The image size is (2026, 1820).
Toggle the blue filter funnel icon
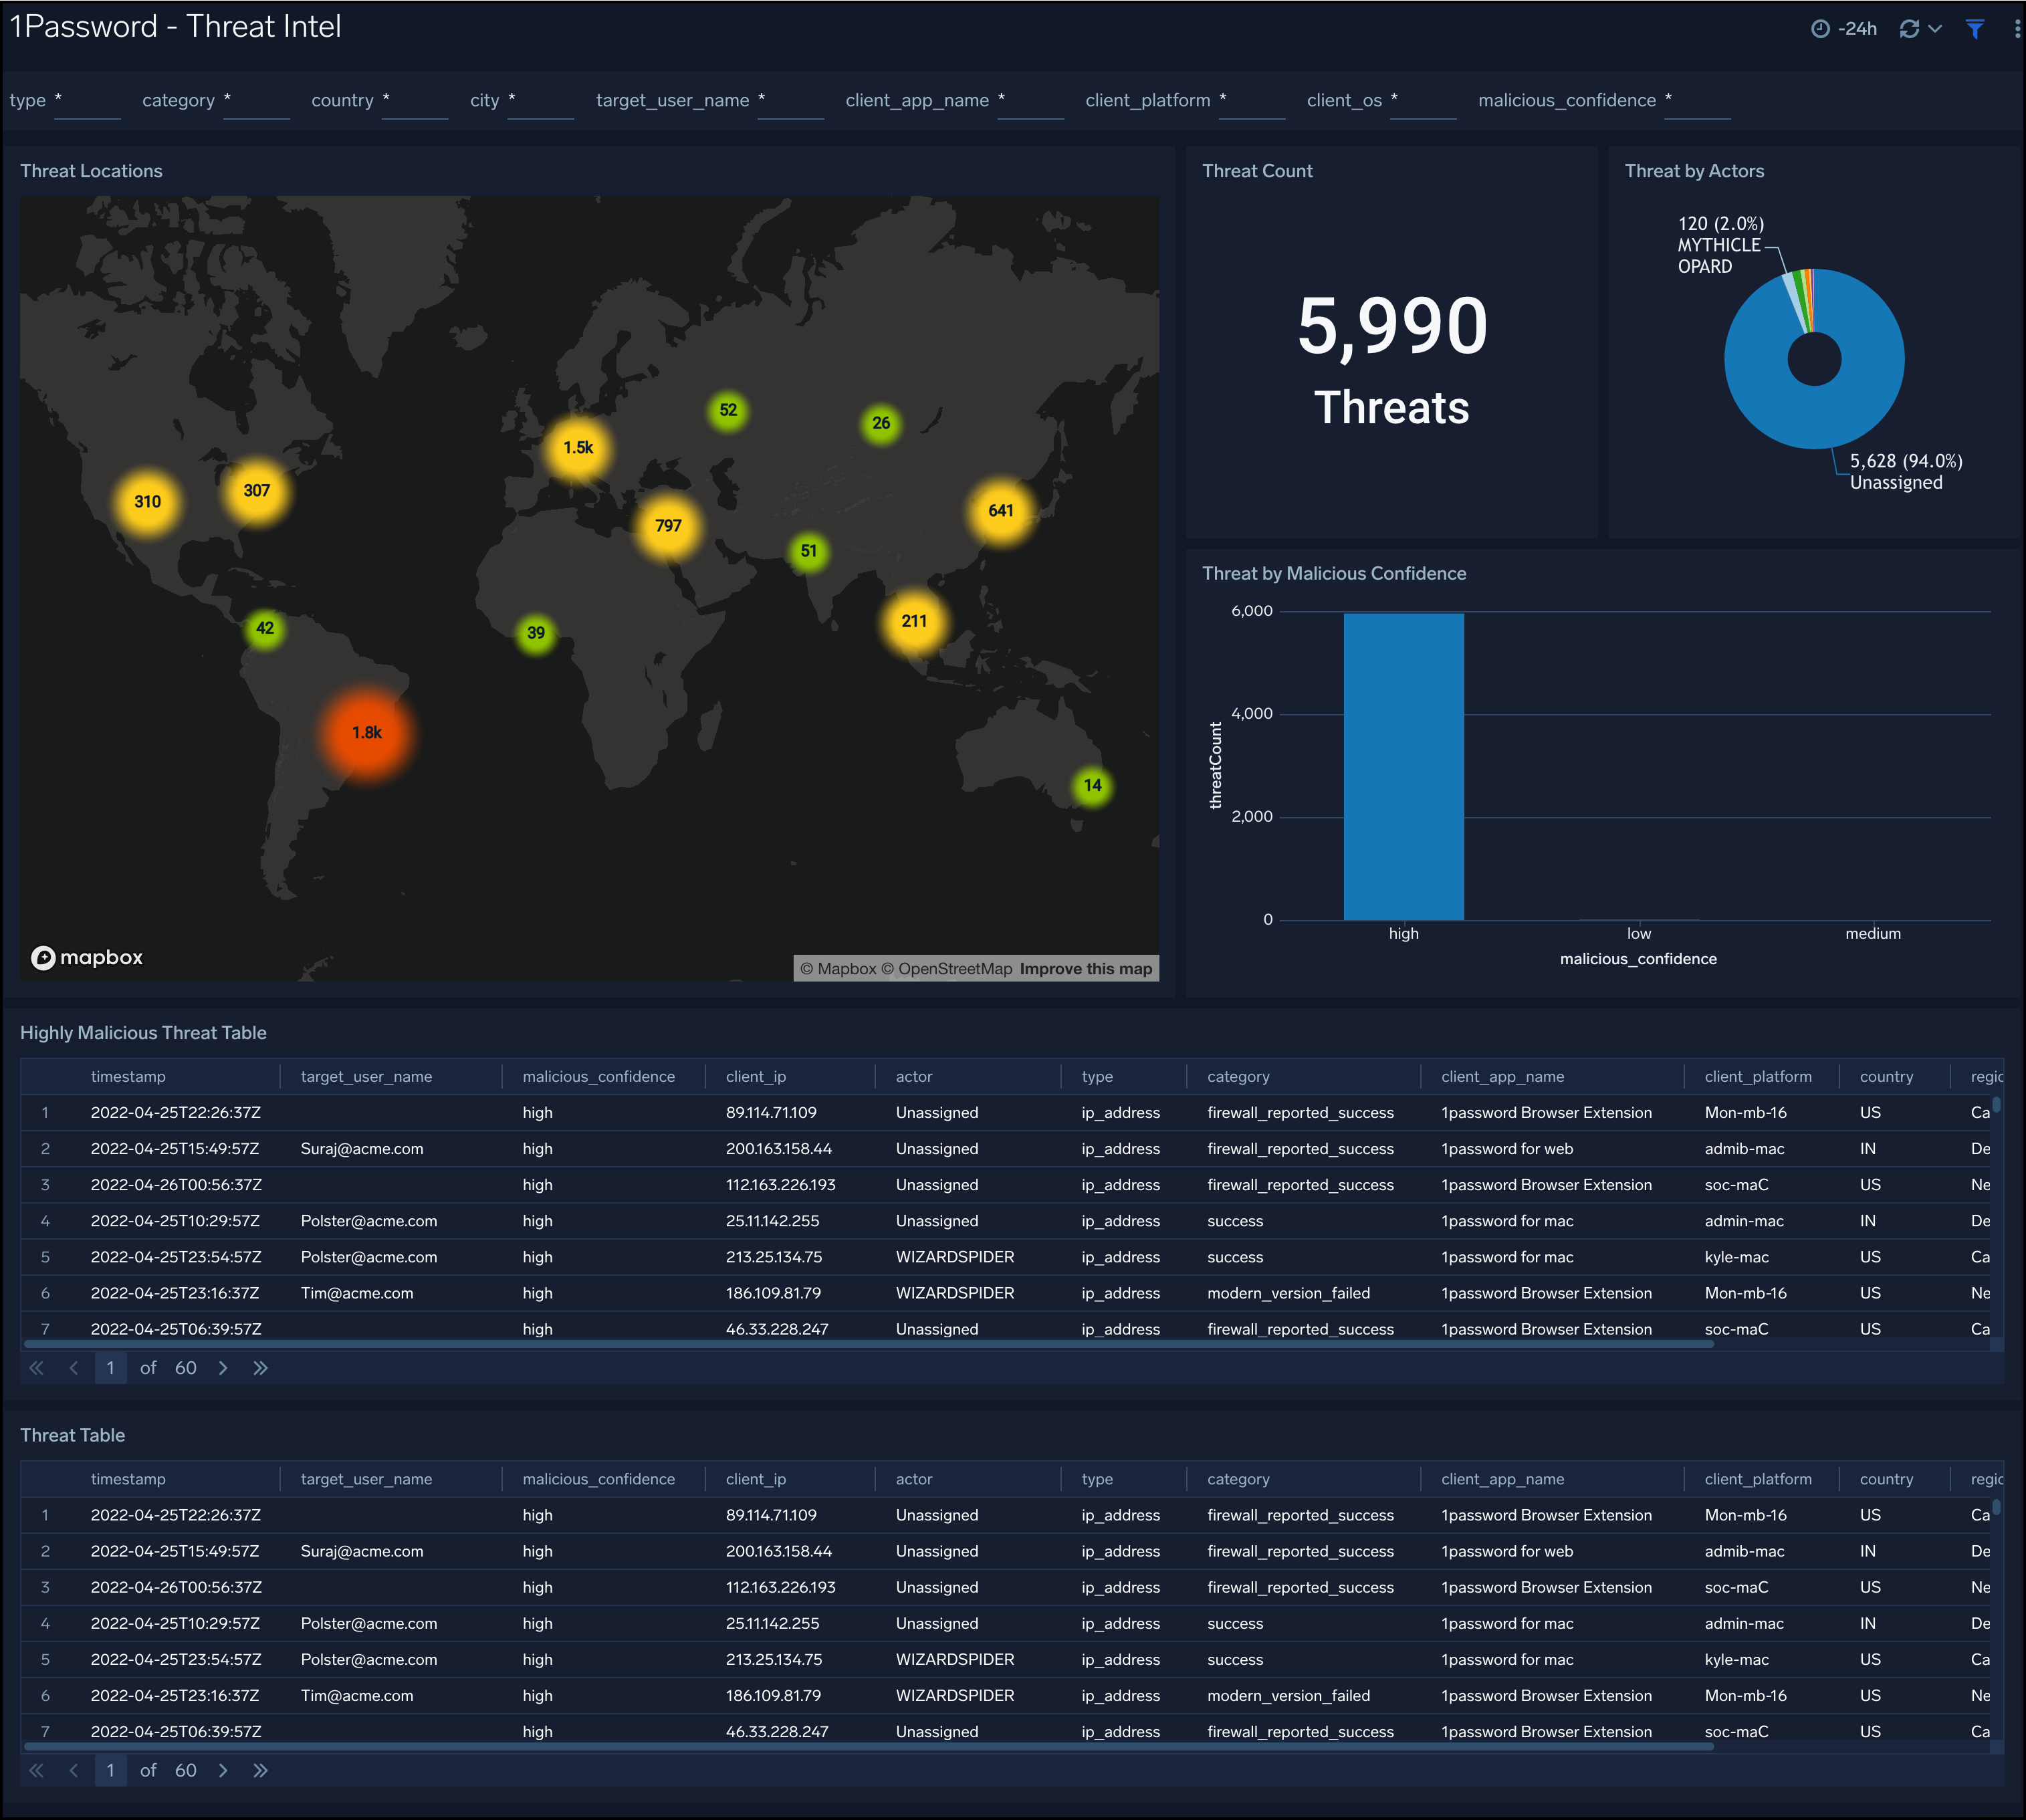tap(1975, 29)
